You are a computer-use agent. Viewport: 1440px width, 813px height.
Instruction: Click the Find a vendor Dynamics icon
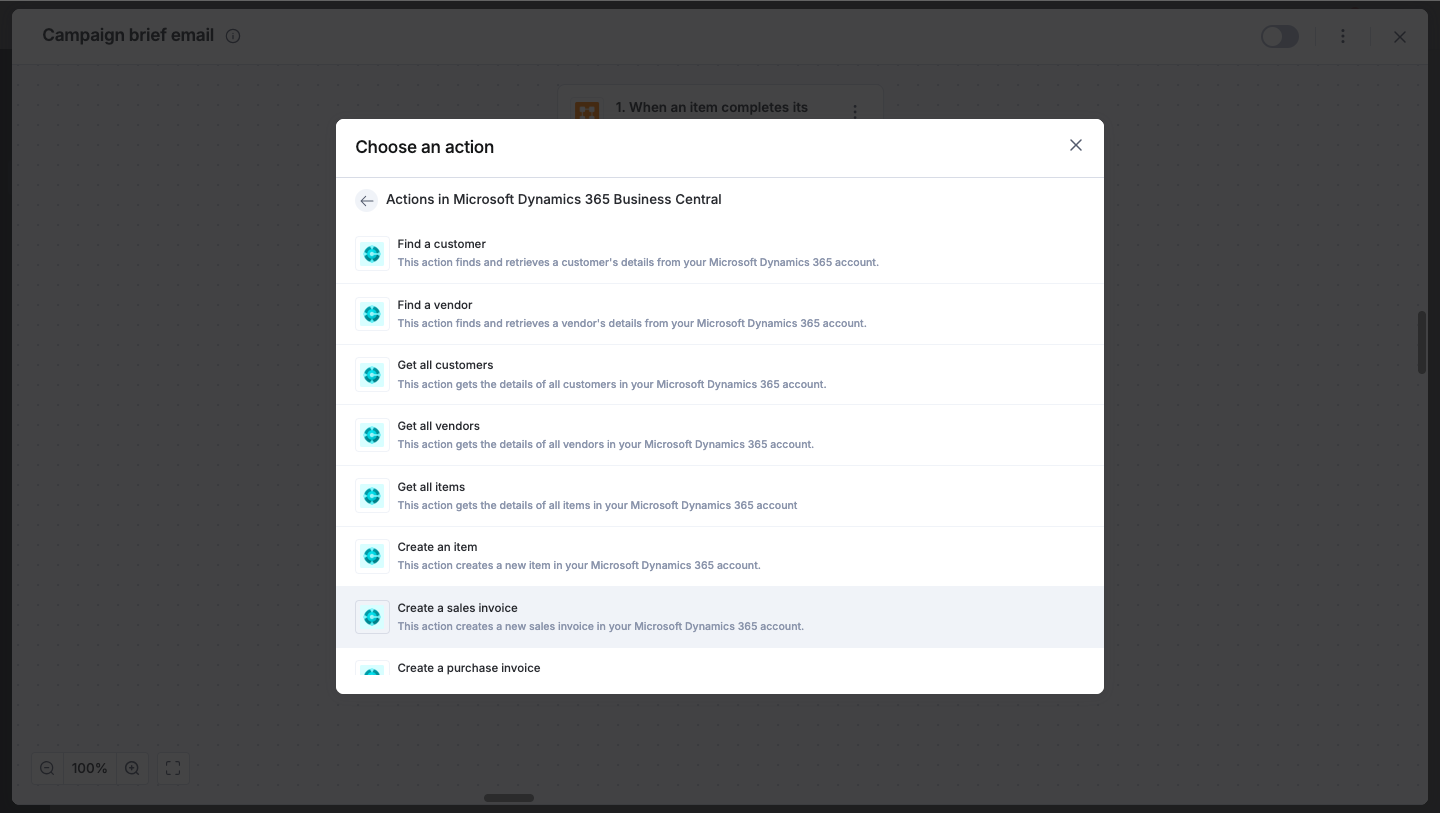coord(372,314)
